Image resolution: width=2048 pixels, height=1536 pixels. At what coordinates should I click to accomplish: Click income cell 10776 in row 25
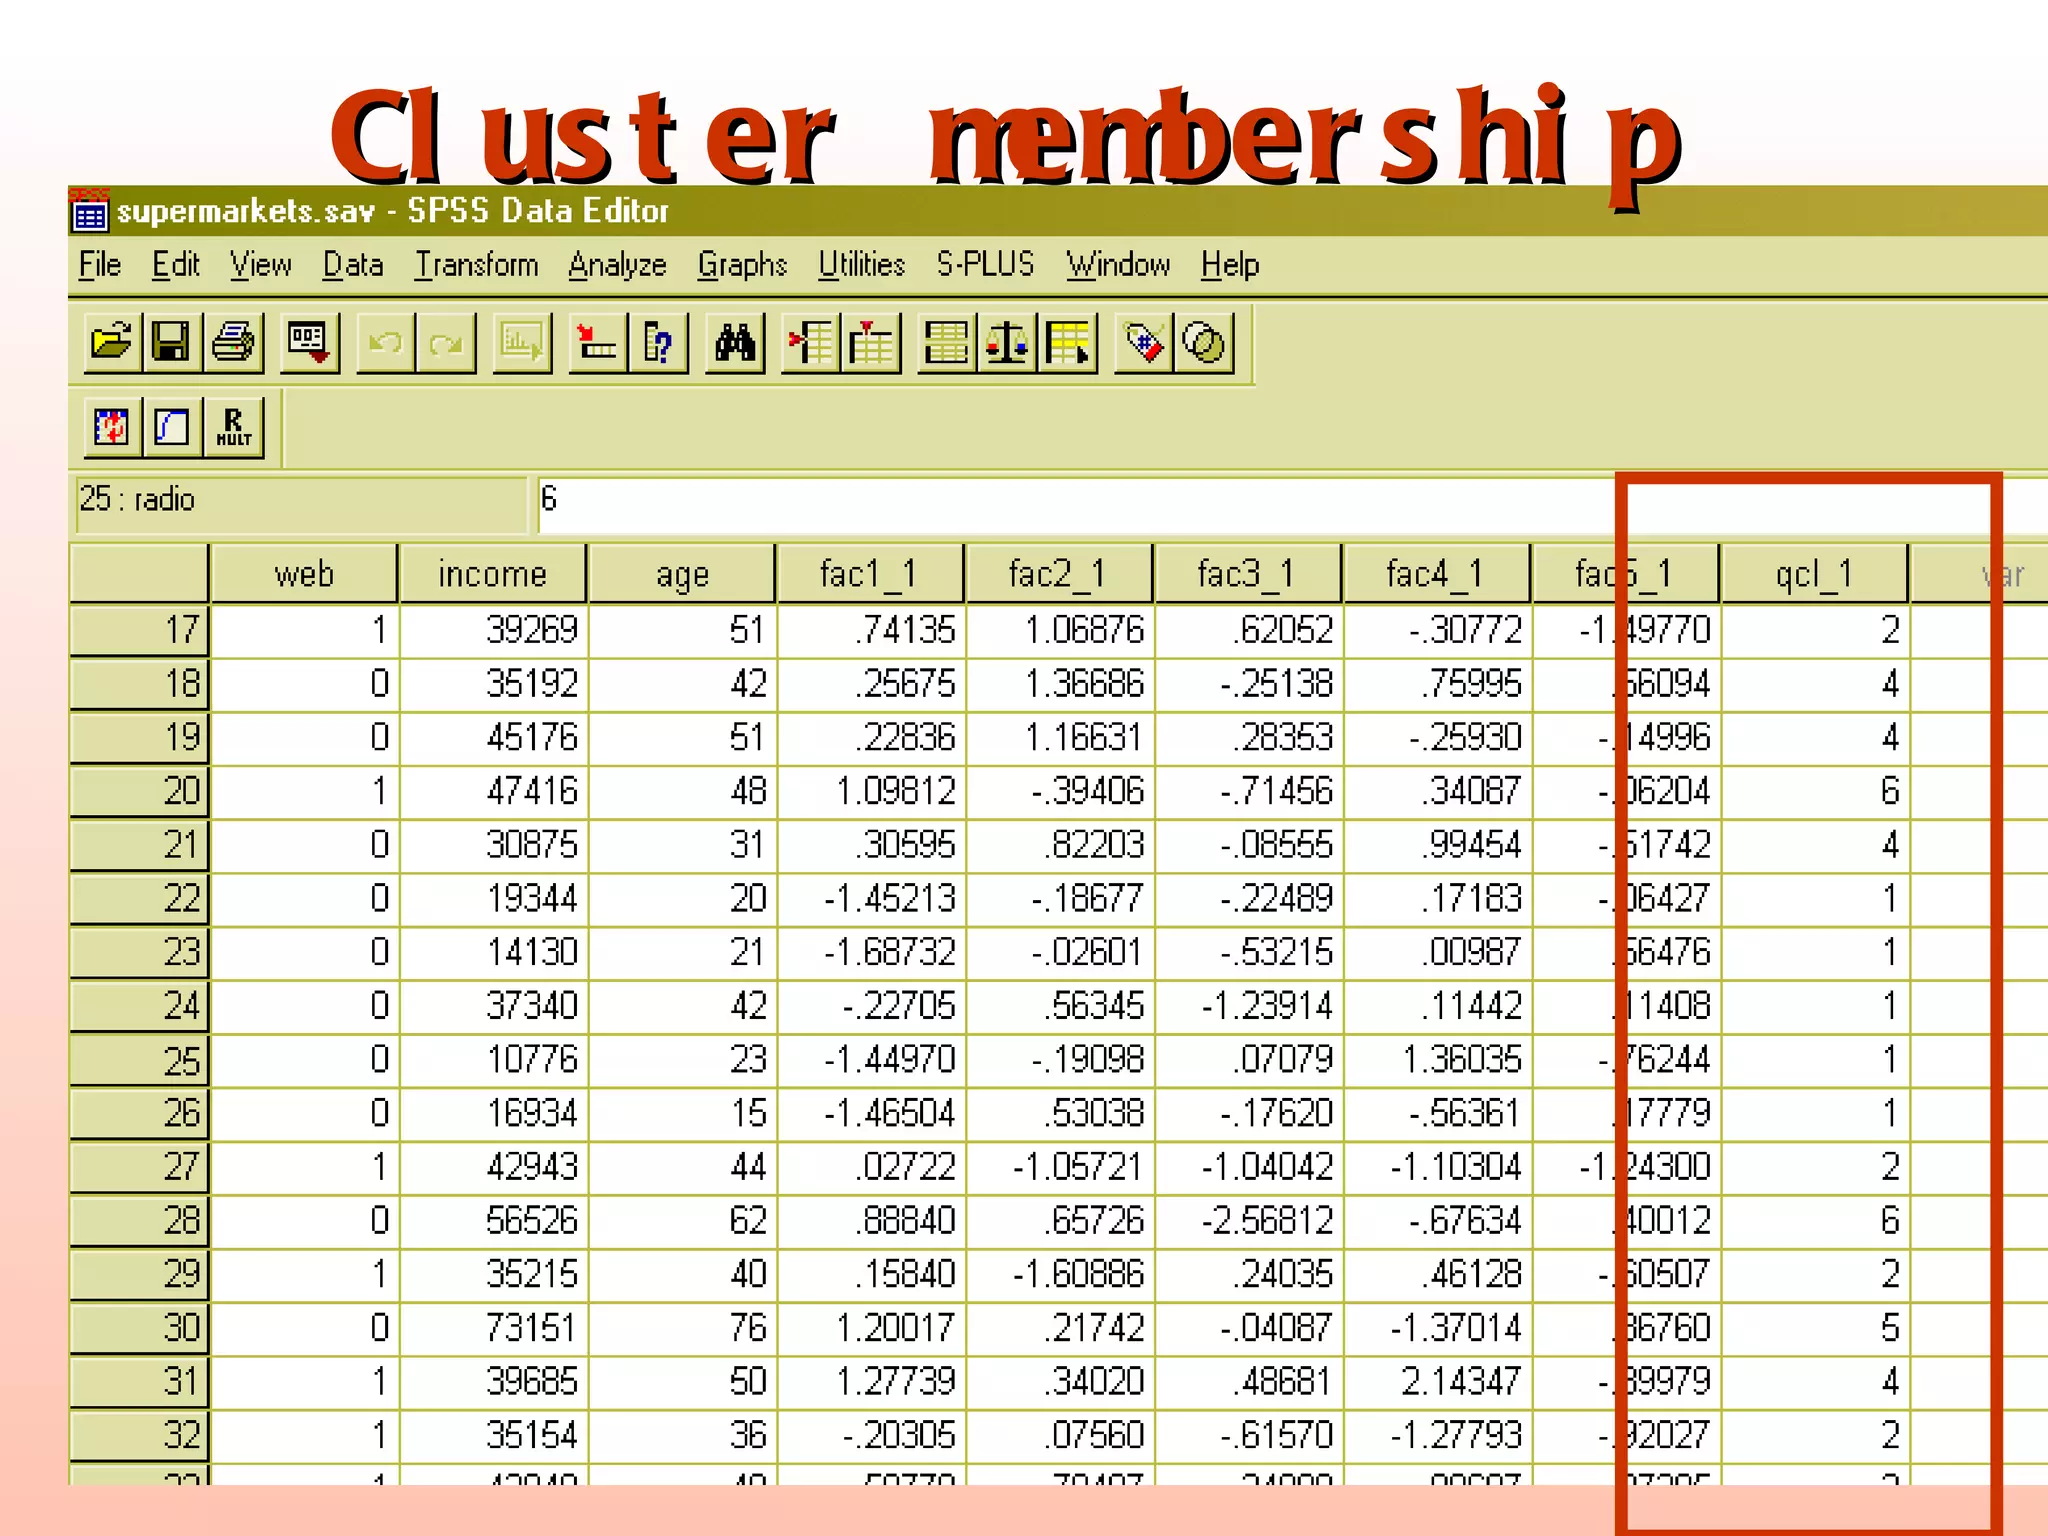[x=493, y=1060]
